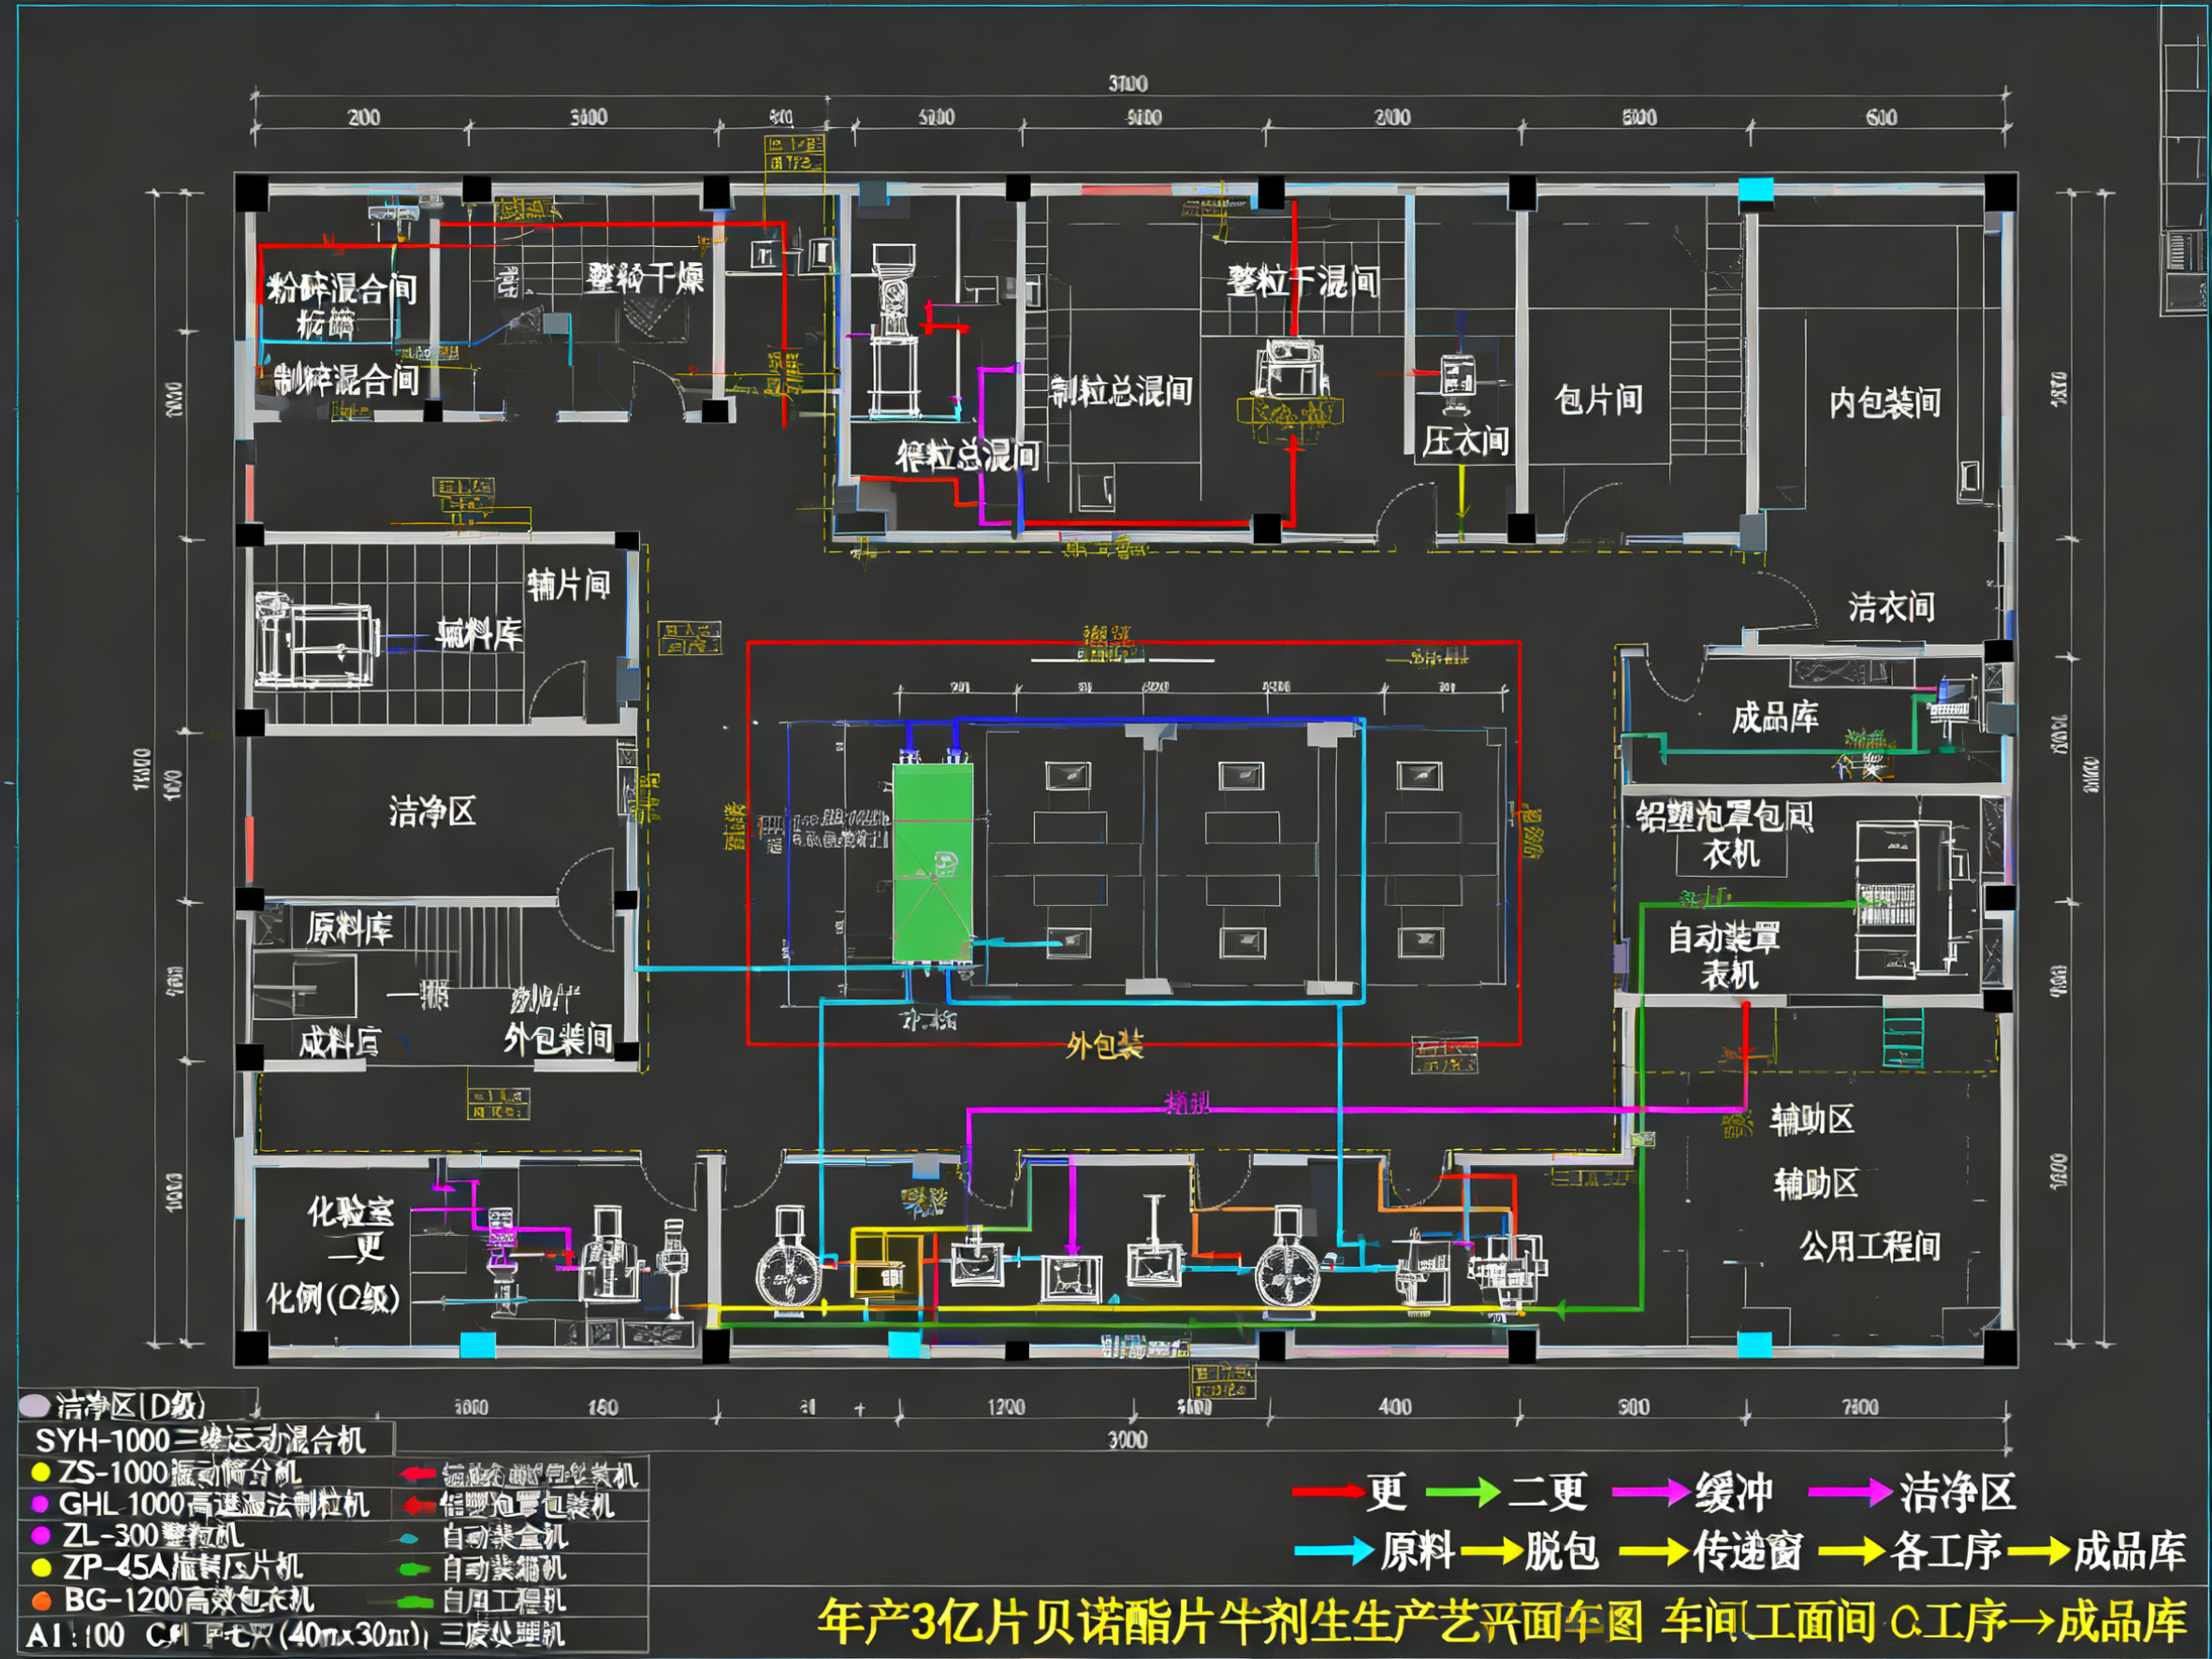Click the 整粒干混间 room label

[x=1303, y=282]
